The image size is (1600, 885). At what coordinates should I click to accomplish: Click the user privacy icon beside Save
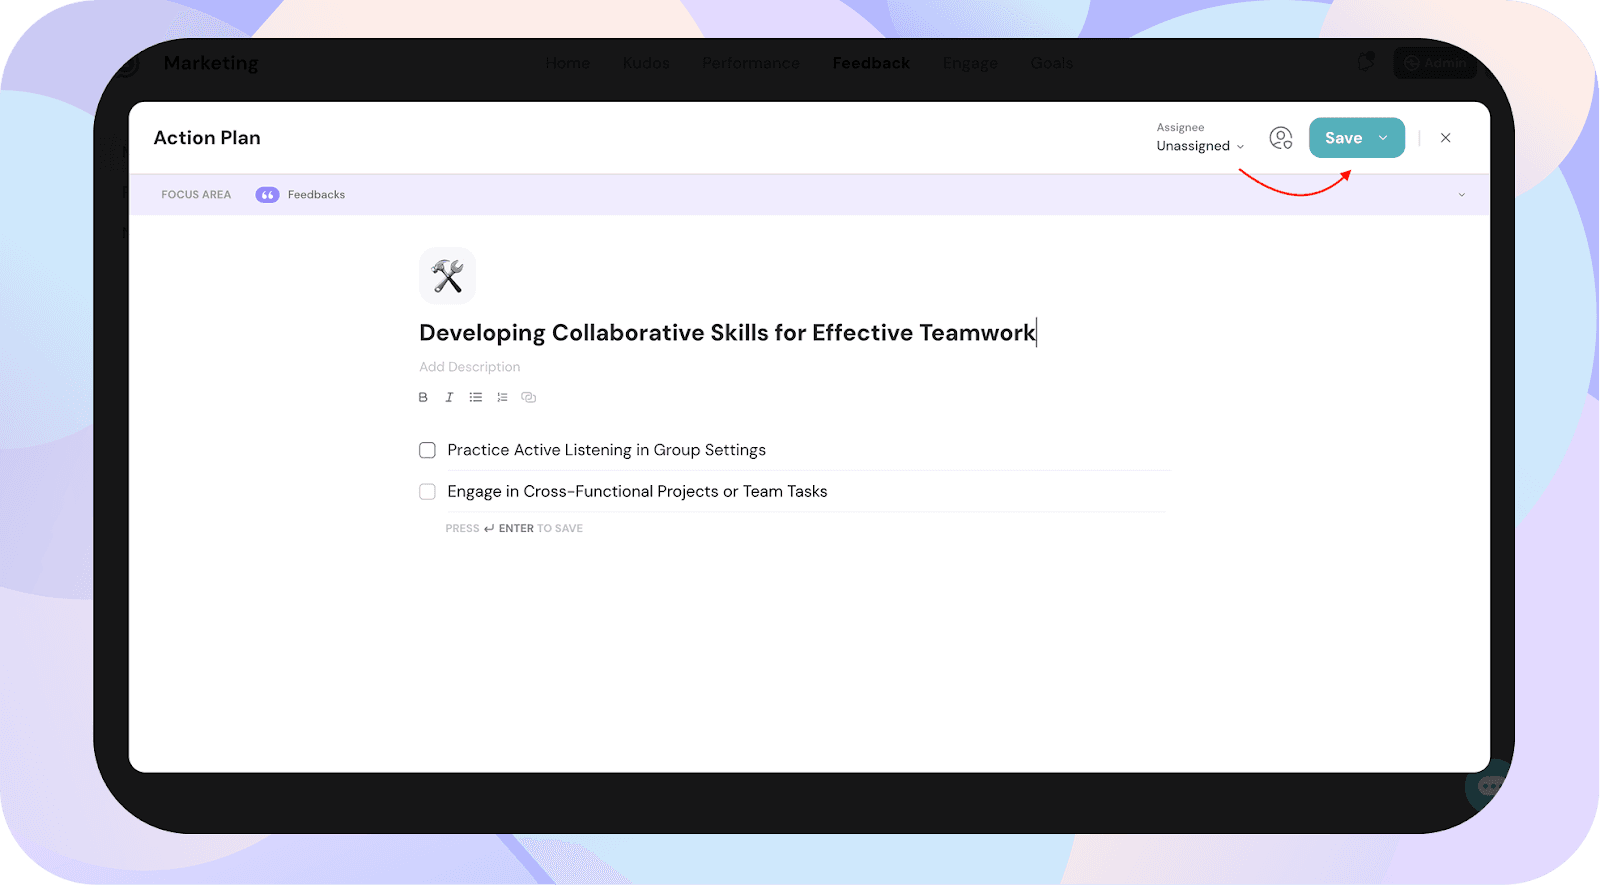pos(1280,138)
